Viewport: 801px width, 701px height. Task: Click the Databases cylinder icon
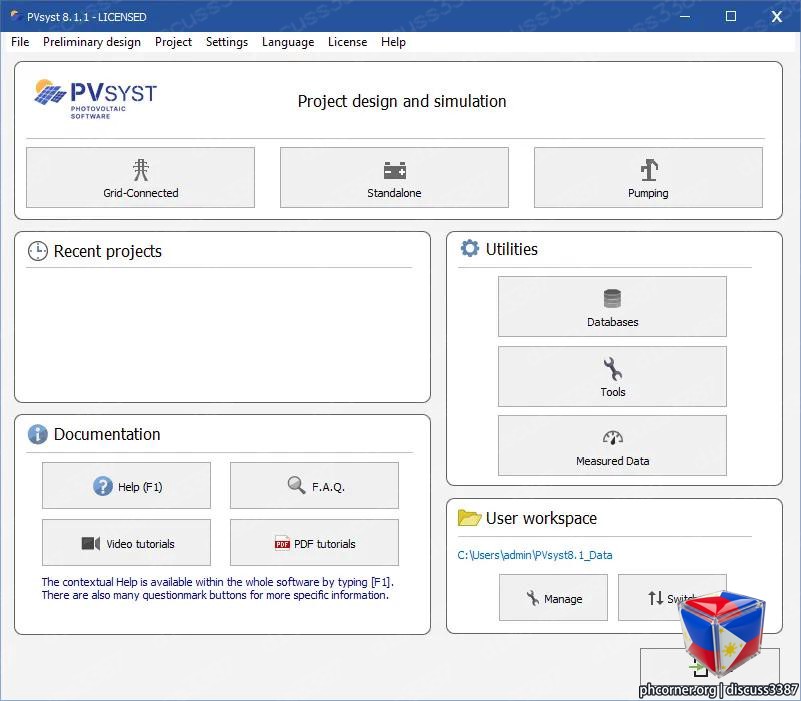point(612,298)
